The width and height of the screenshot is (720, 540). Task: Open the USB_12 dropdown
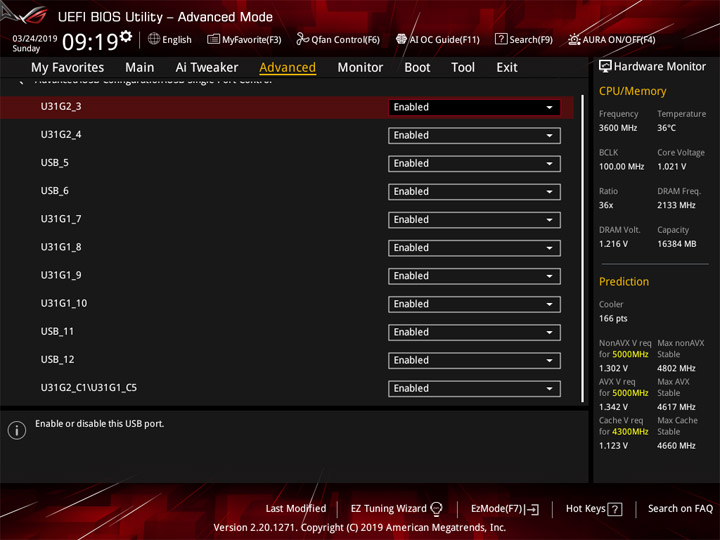474,360
